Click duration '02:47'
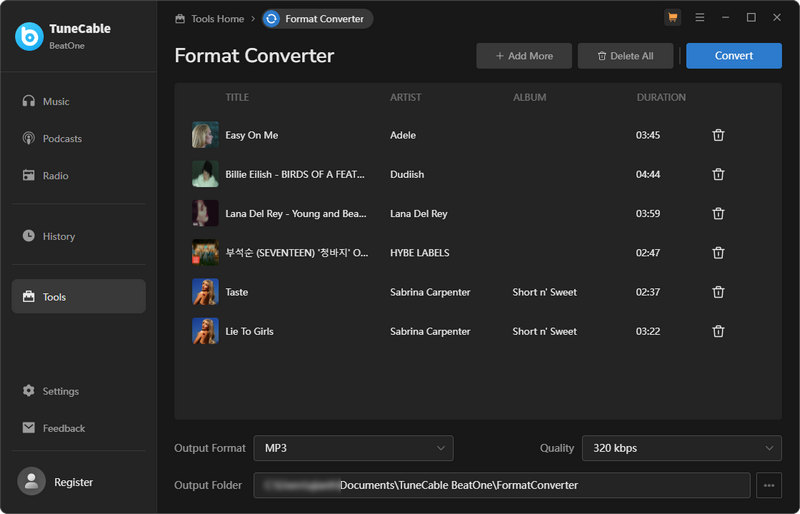This screenshot has height=514, width=800. 648,253
